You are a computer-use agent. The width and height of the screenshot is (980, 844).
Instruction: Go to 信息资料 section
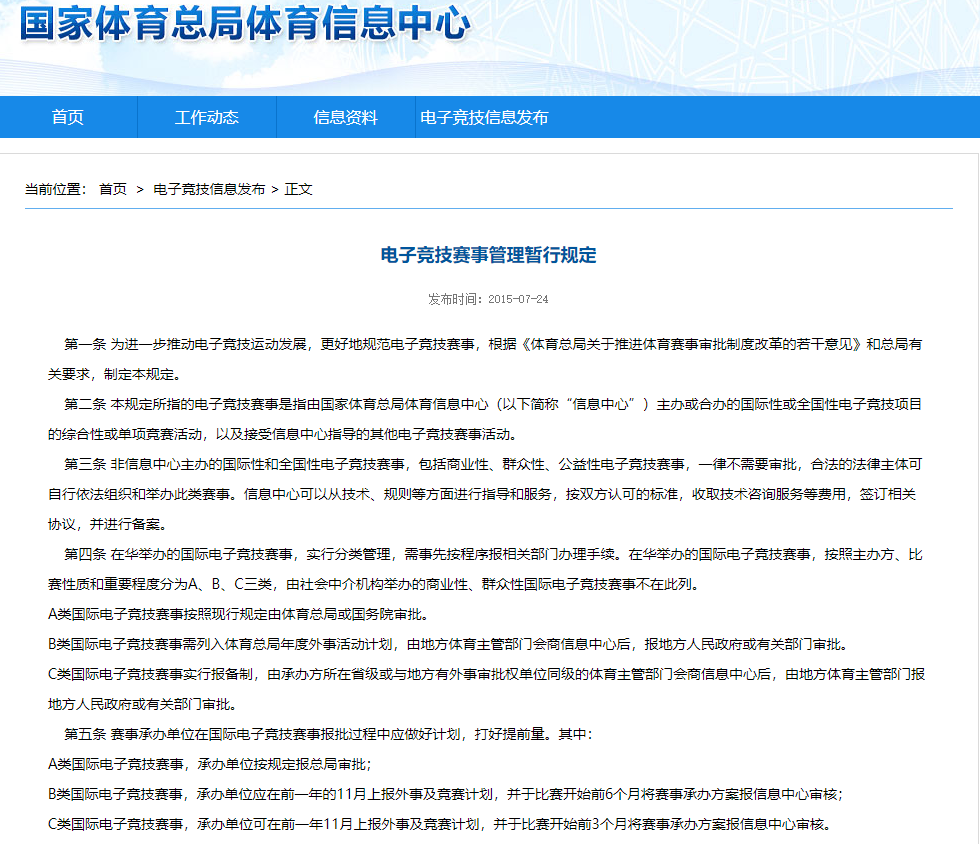[x=346, y=118]
